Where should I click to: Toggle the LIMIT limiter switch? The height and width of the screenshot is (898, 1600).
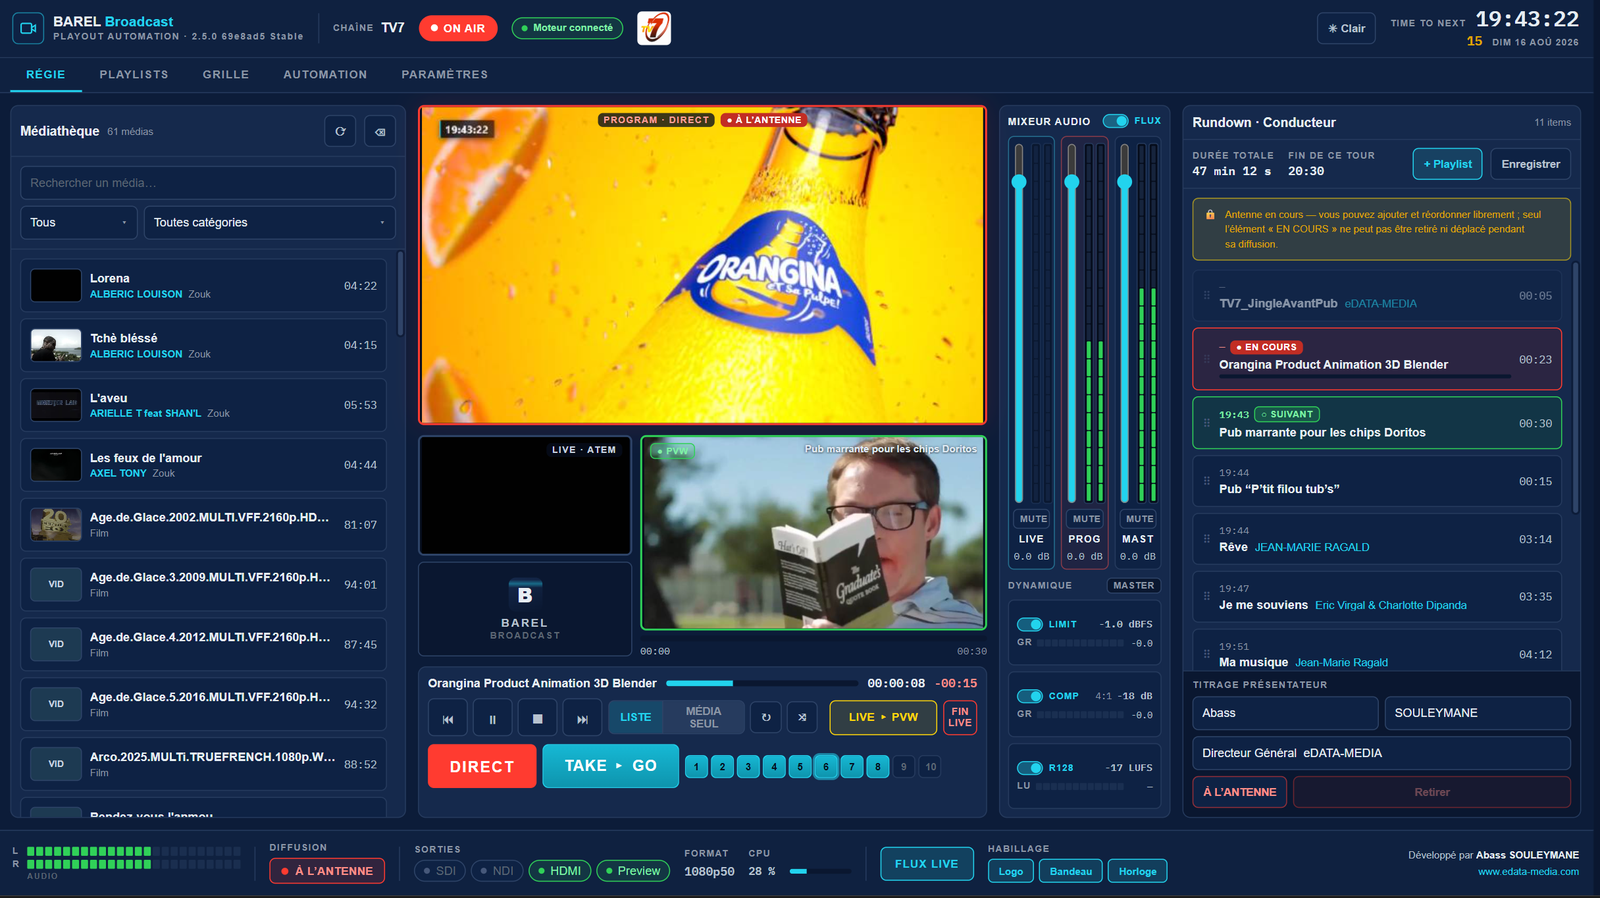click(1030, 624)
